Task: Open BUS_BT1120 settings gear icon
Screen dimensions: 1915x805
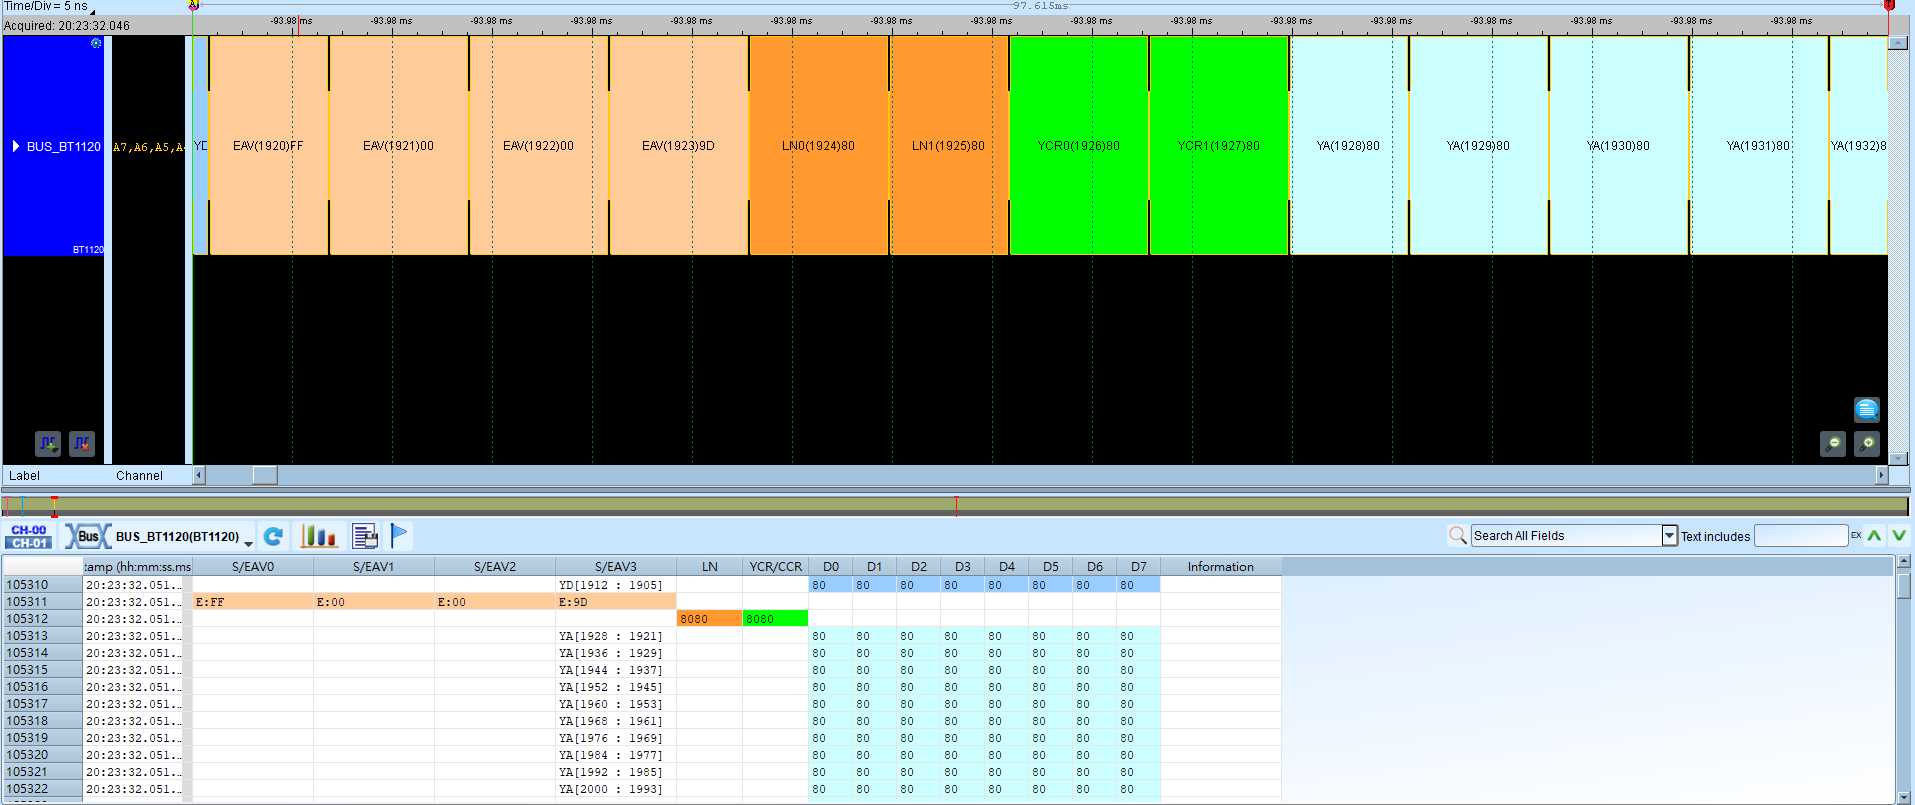Action: [96, 43]
